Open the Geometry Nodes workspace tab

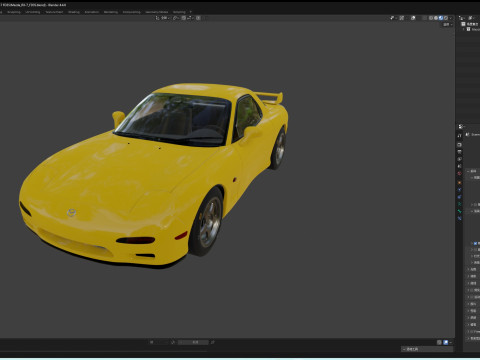(x=157, y=12)
